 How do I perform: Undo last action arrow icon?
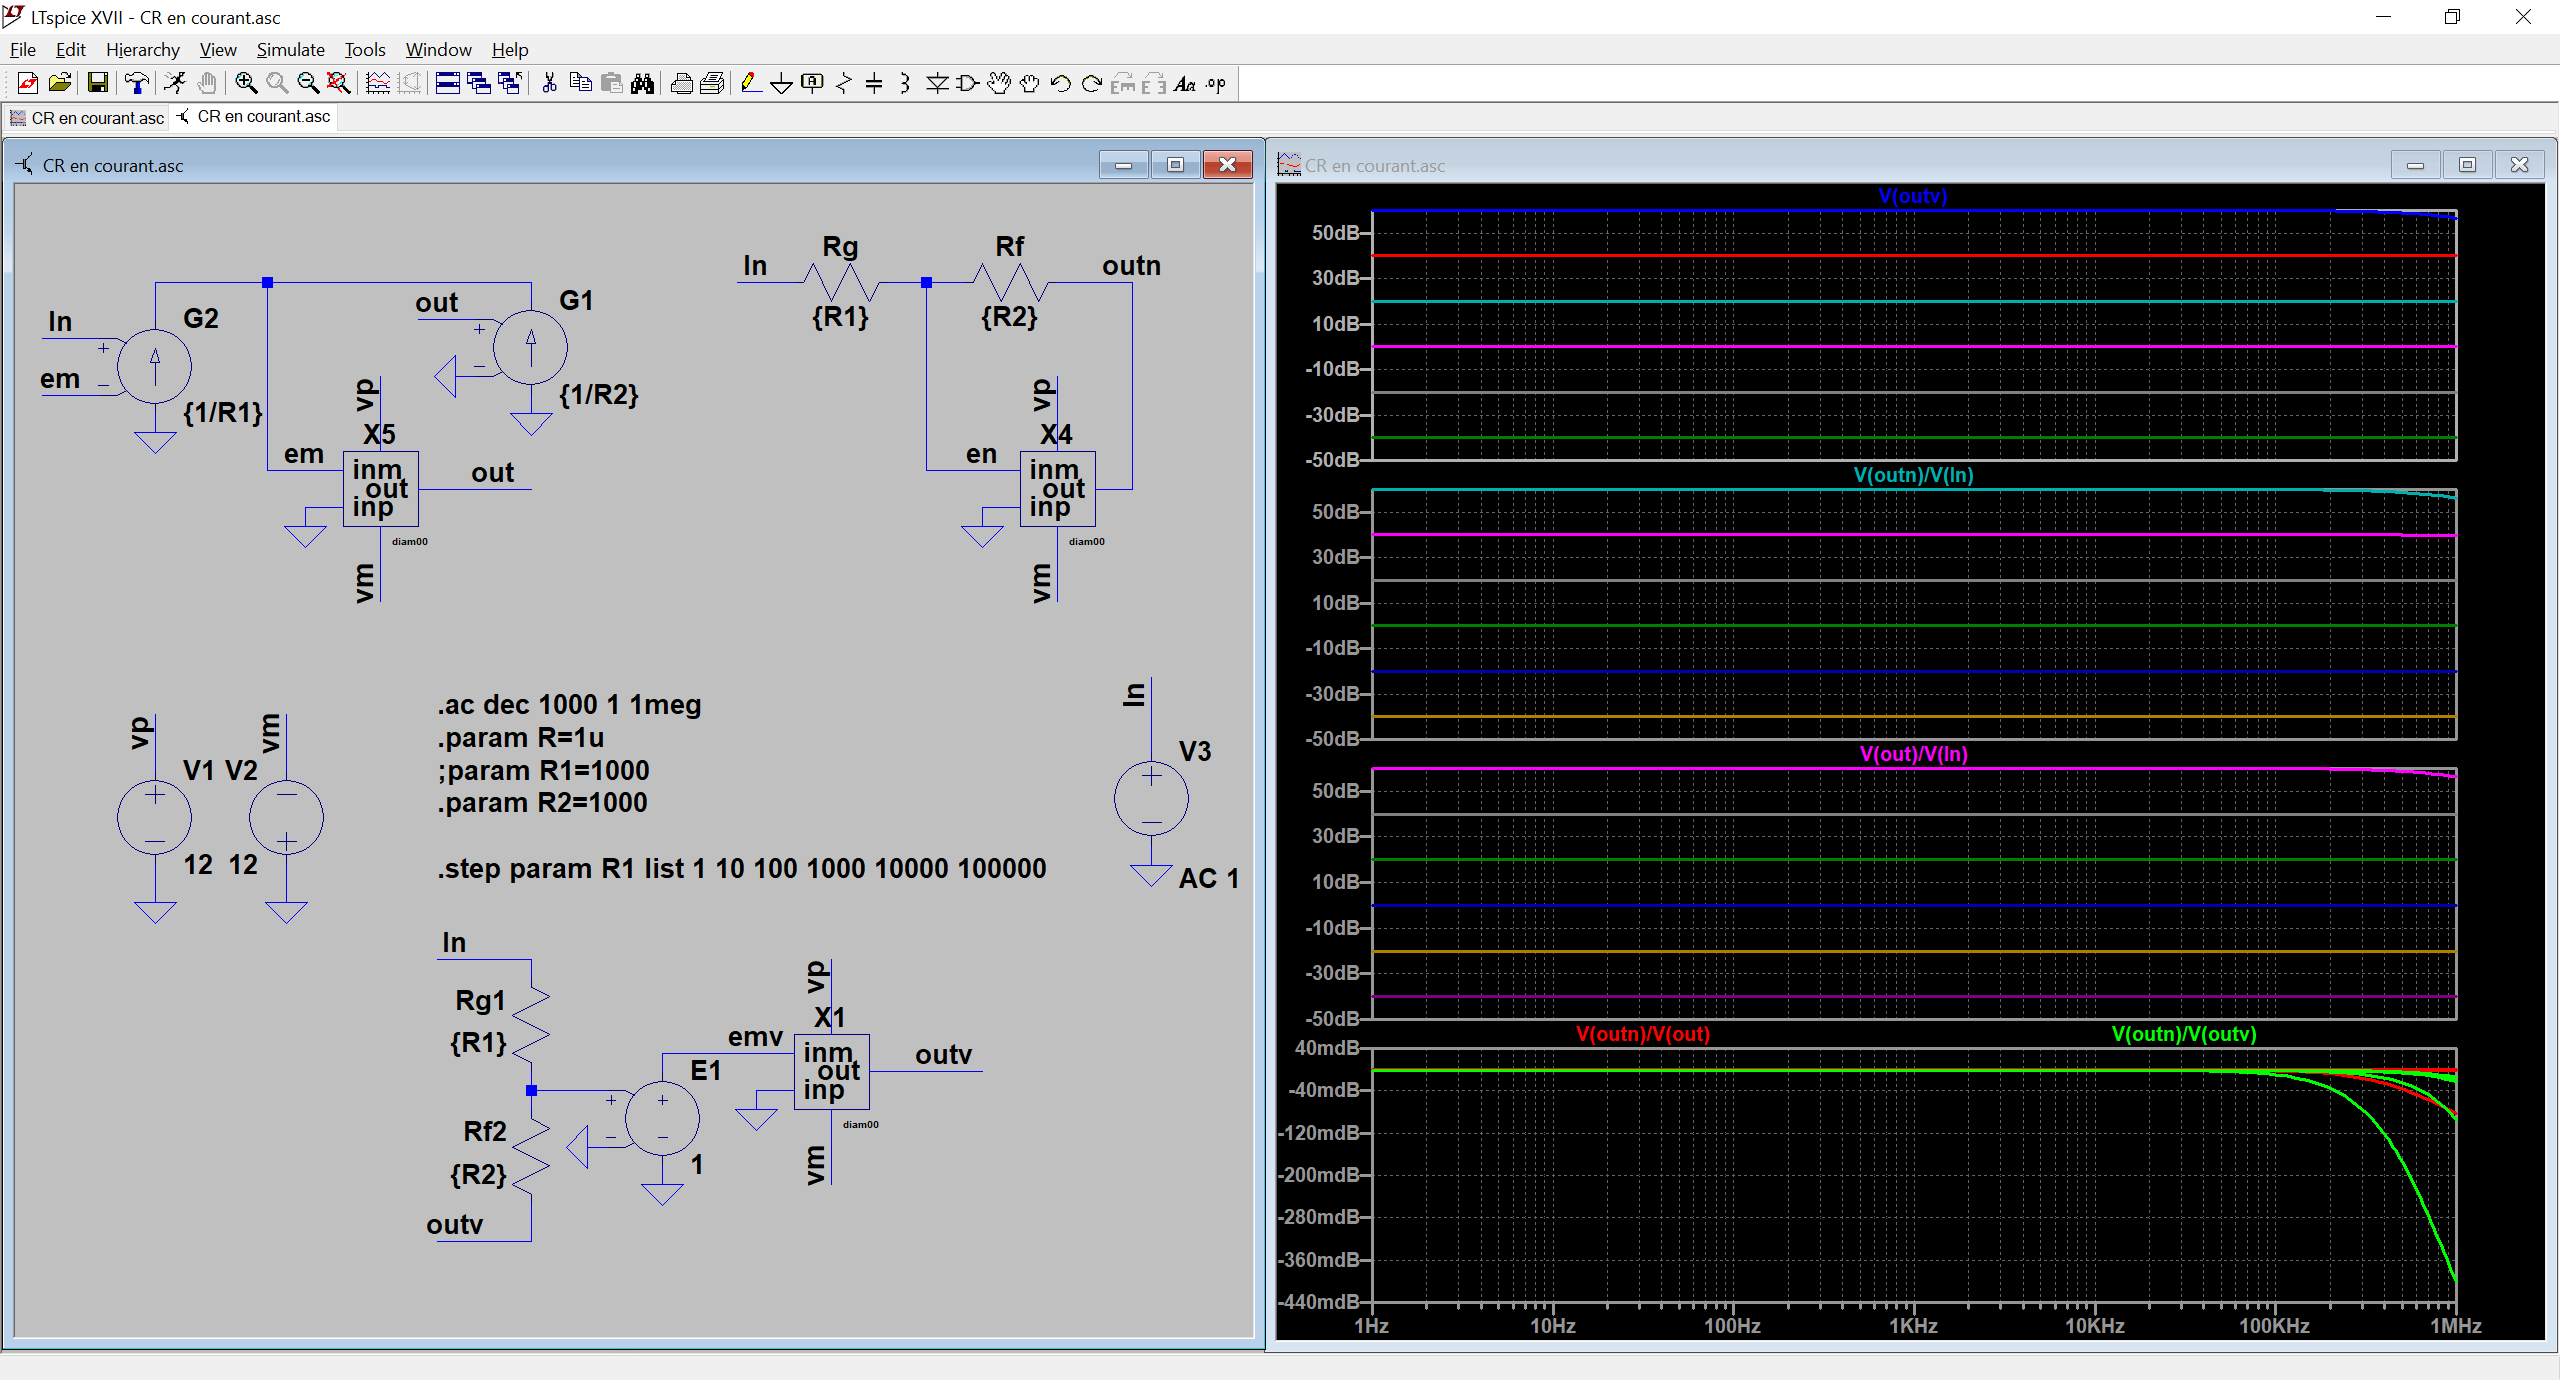[x=1061, y=84]
